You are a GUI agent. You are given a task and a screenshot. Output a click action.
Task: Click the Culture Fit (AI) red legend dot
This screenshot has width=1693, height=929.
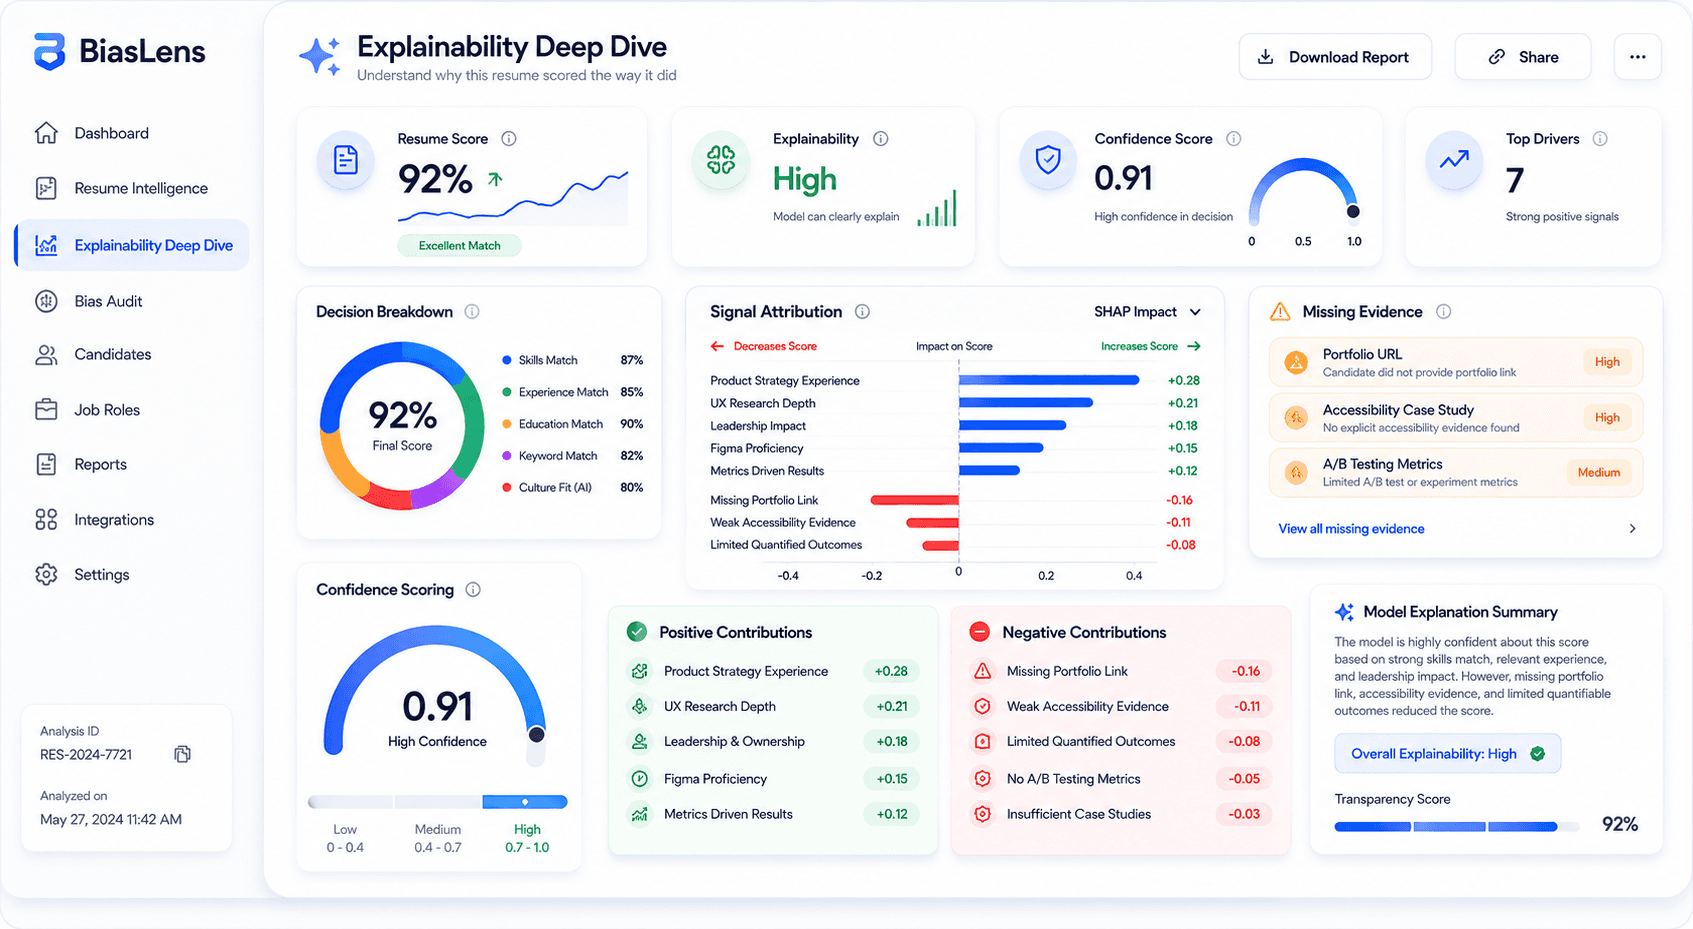[507, 488]
